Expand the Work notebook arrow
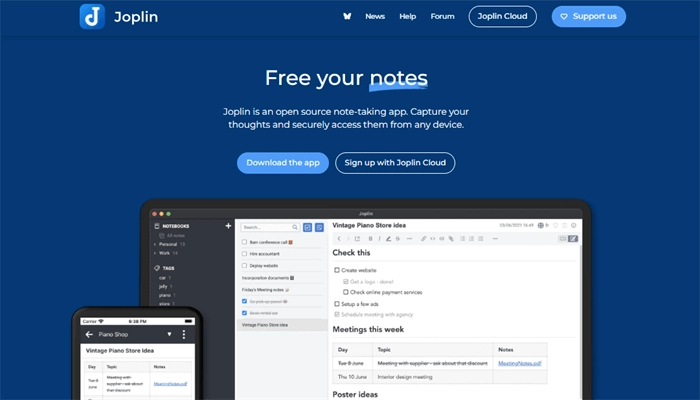This screenshot has width=700, height=400. pyautogui.click(x=155, y=253)
